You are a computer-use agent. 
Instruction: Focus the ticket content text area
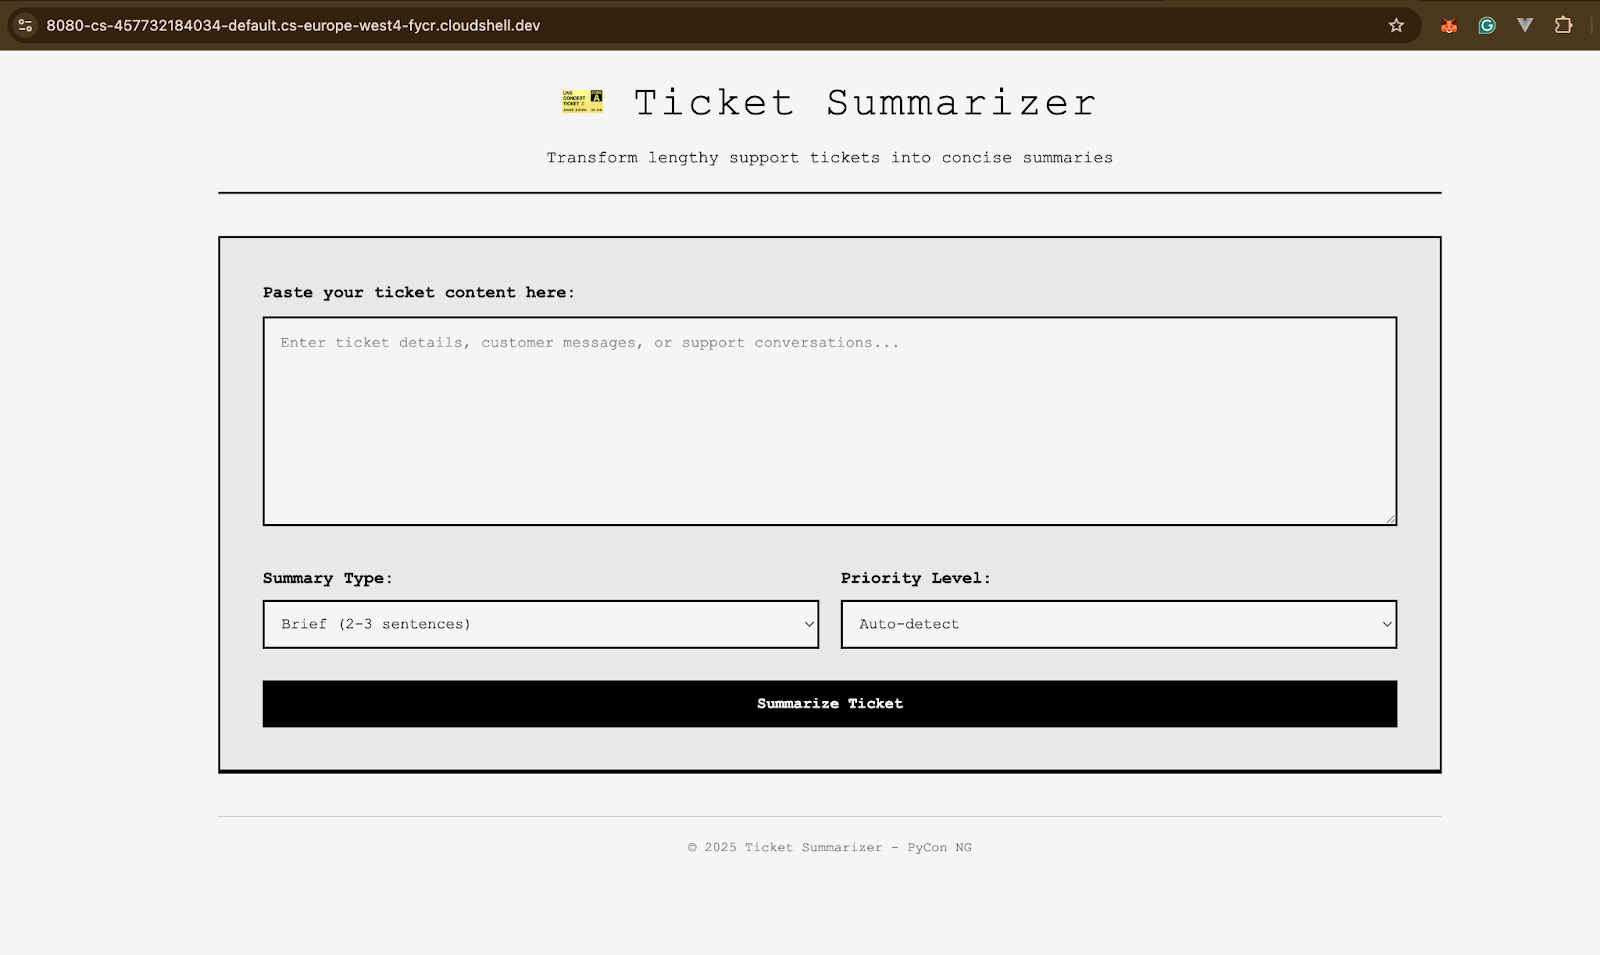pyautogui.click(x=829, y=421)
